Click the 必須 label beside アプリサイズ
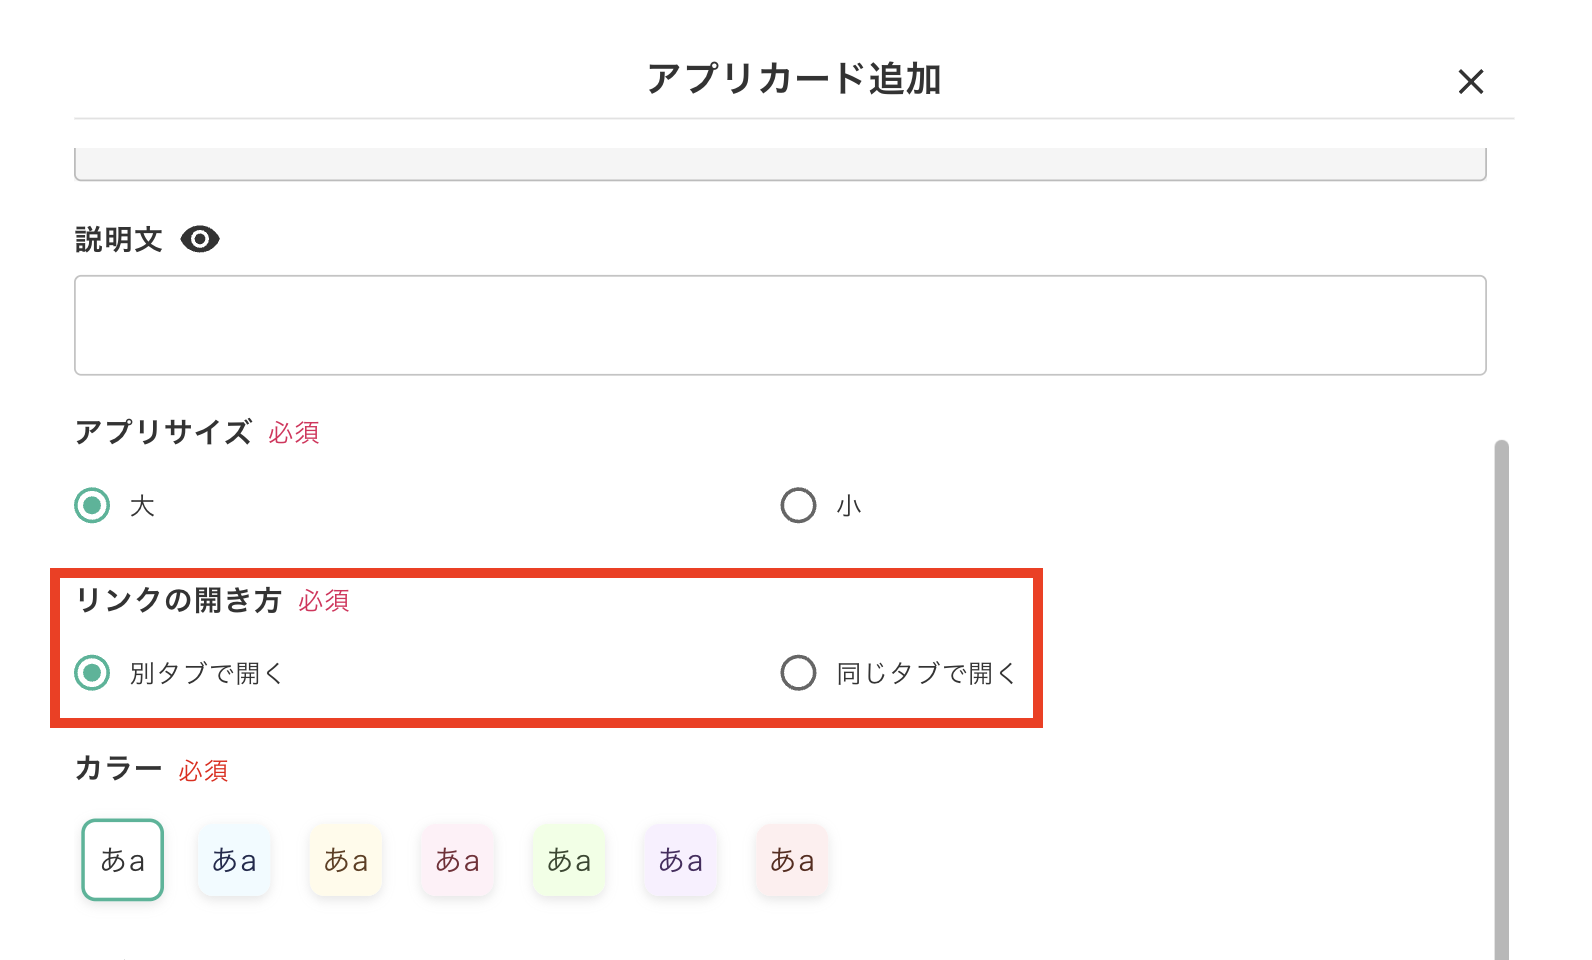Screen dimensions: 1592x960 (x=294, y=434)
